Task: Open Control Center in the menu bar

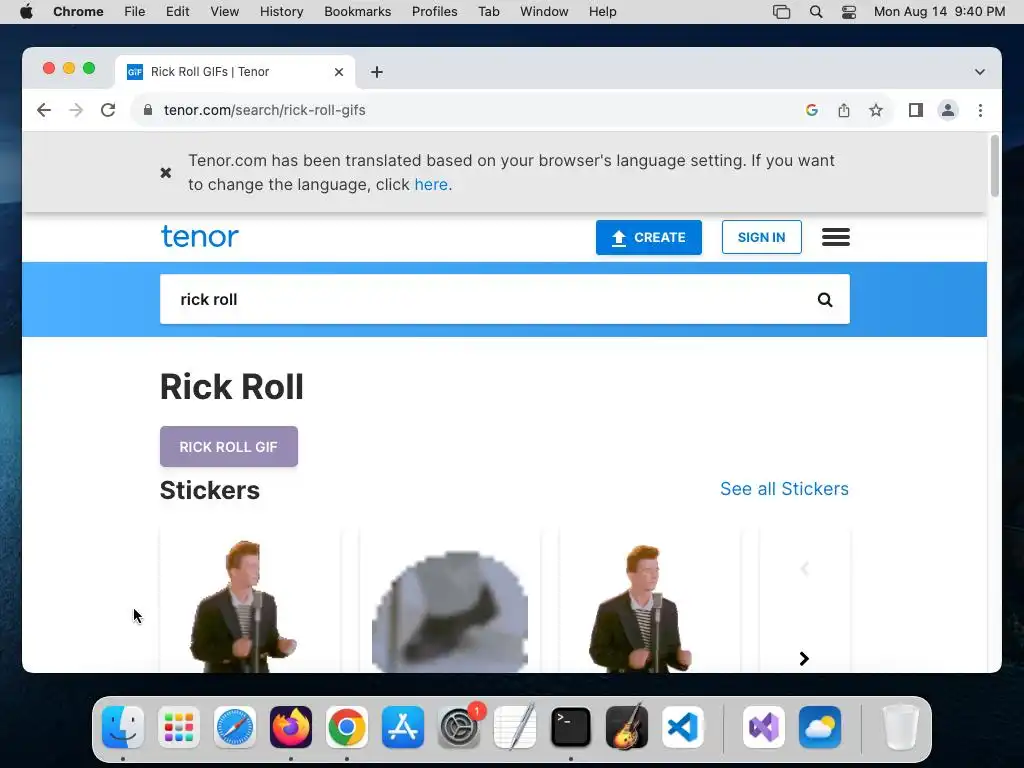Action: 848,12
